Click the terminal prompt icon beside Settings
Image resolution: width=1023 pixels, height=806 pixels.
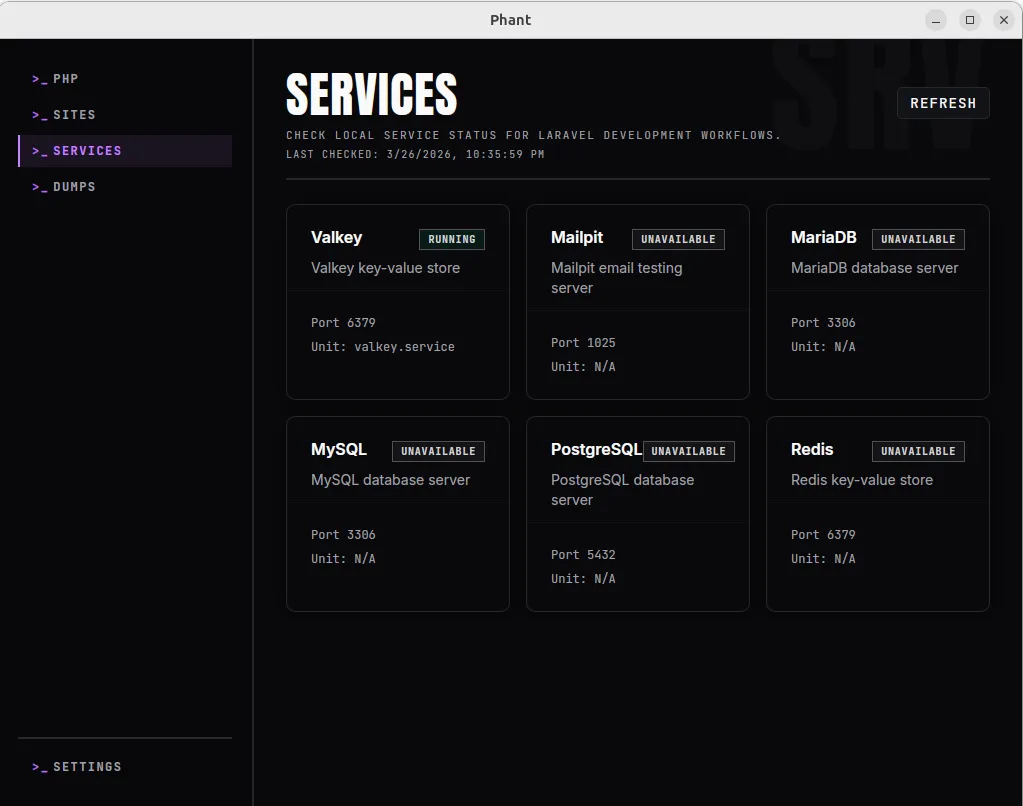coord(39,767)
